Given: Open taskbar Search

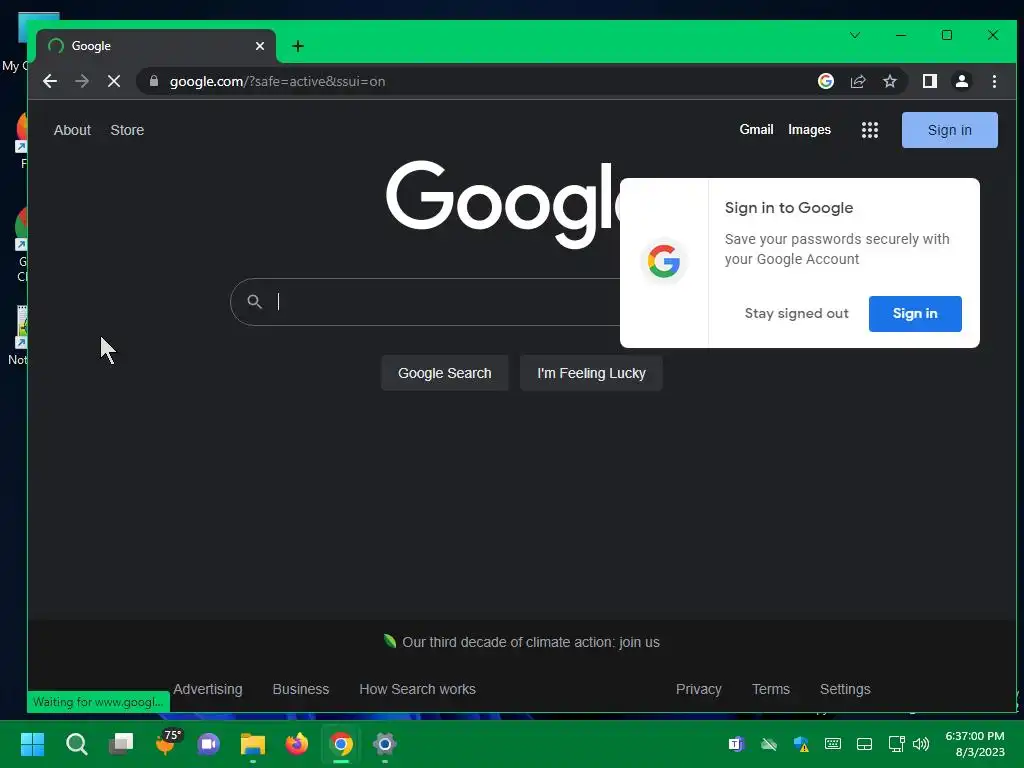Looking at the screenshot, I should 76,744.
